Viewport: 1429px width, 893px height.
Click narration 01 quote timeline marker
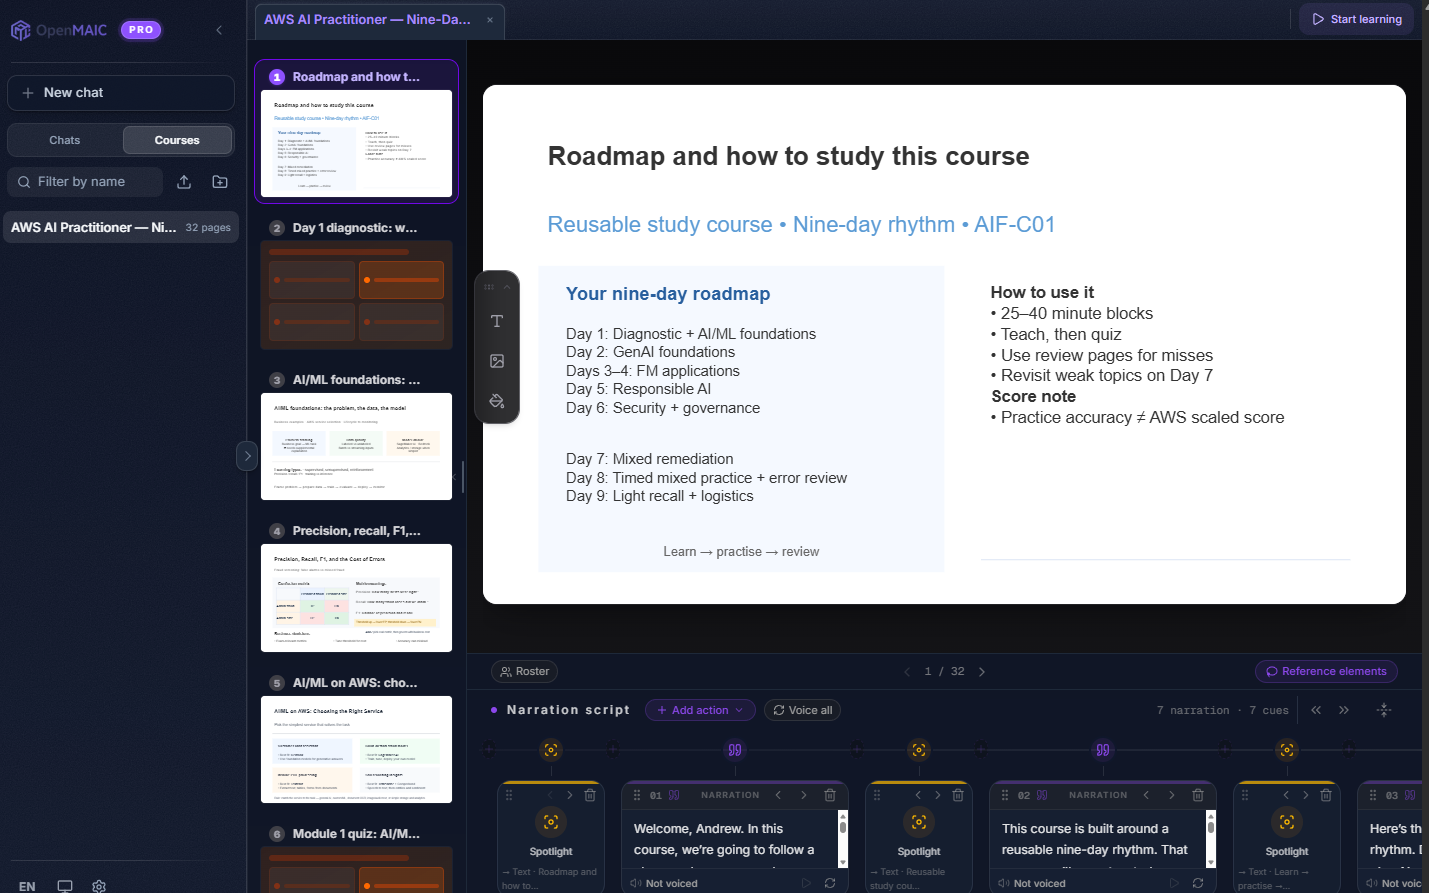click(x=735, y=750)
